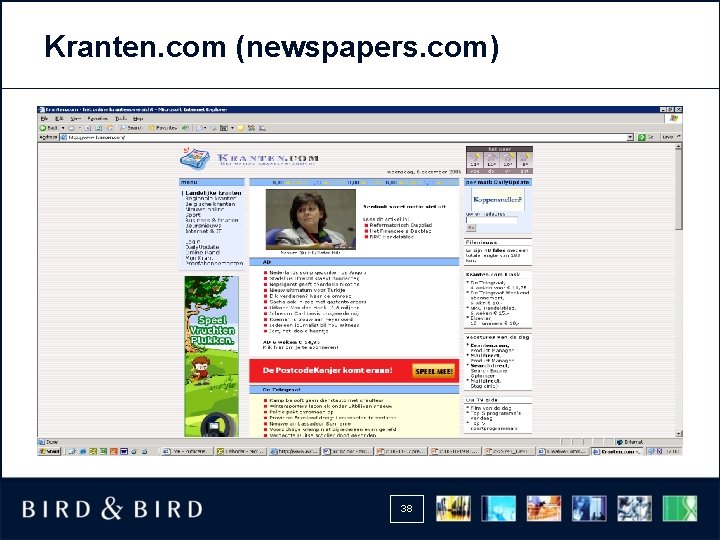Image resolution: width=720 pixels, height=540 pixels.
Task: Click the browser Forward button
Action: 72,128
